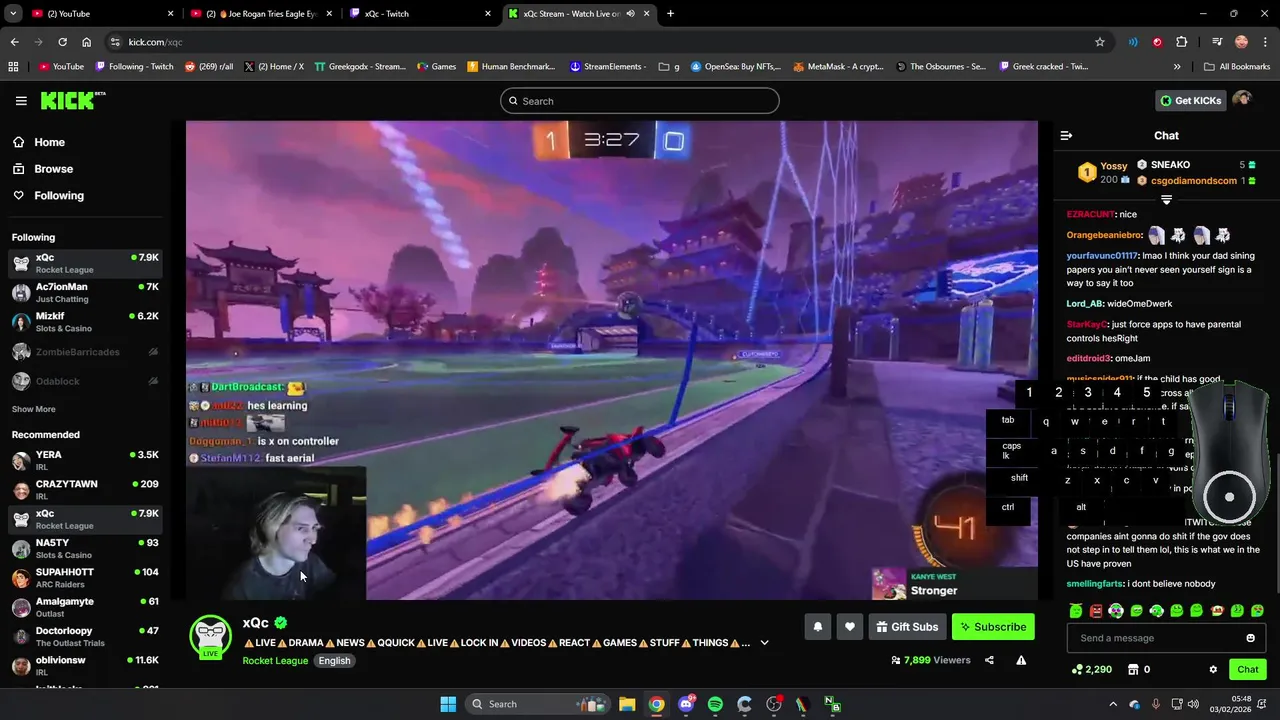The image size is (1280, 720).
Task: Switch to the xQc - Twitch tab
Action: [421, 14]
